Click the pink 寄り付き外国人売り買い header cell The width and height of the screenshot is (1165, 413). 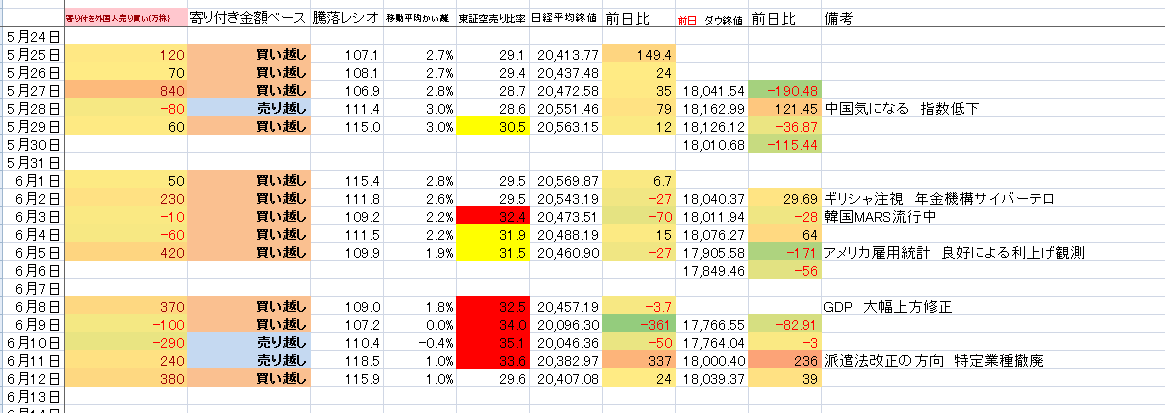[126, 19]
